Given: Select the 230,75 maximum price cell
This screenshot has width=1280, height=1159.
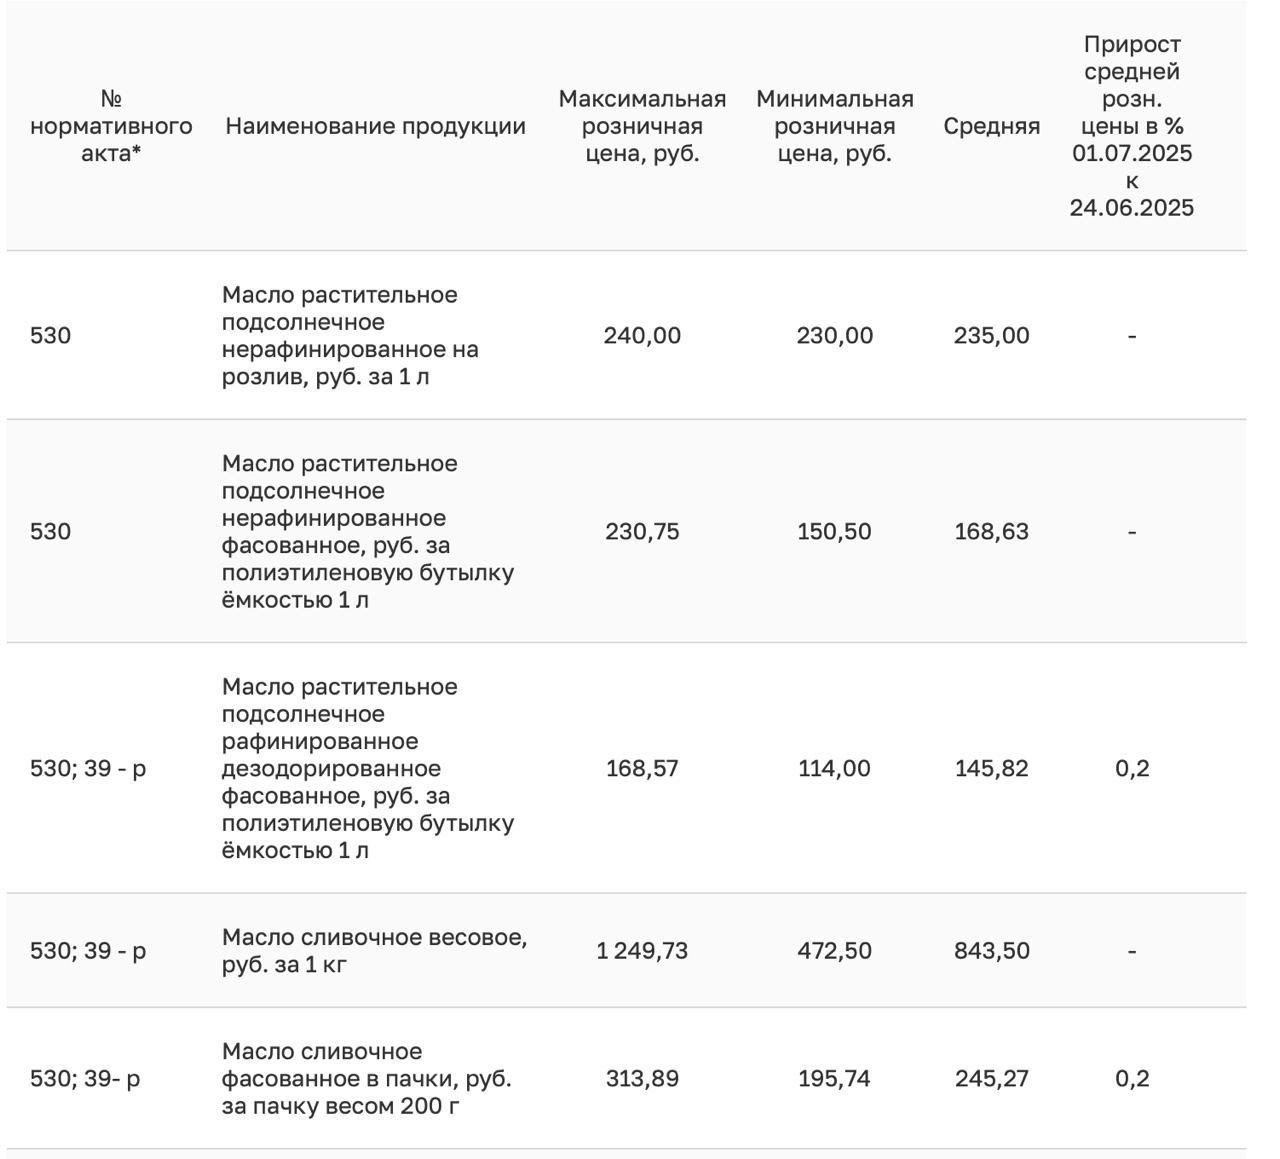Looking at the screenshot, I should coord(642,532).
